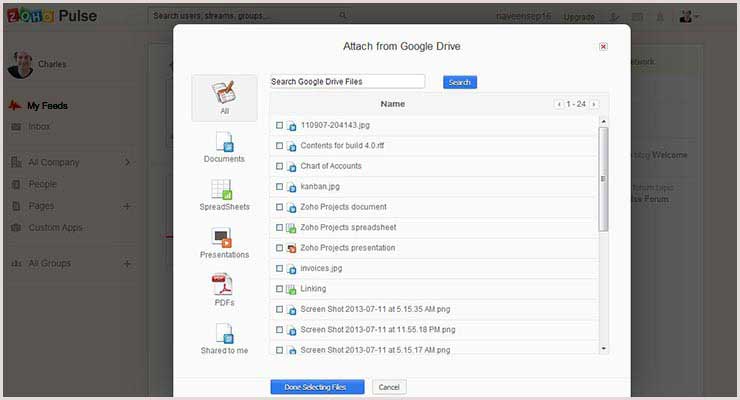Filter by SpreadSheets icon

[x=223, y=189]
